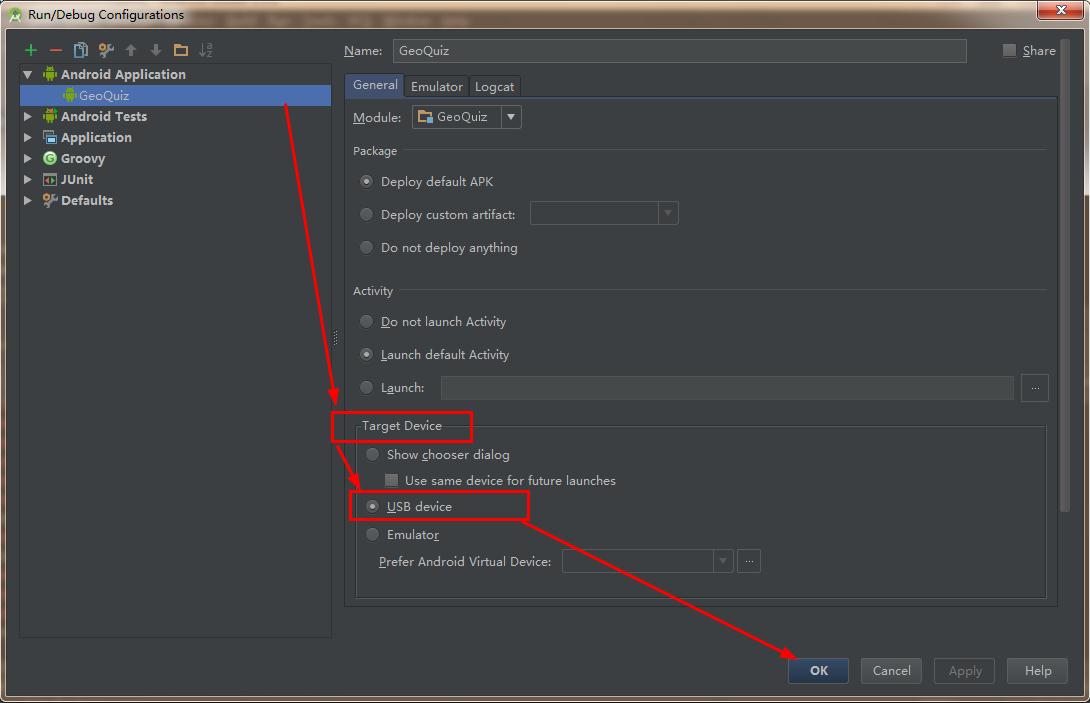Image resolution: width=1090 pixels, height=703 pixels.
Task: Create a new folder using the folder icon
Action: (181, 50)
